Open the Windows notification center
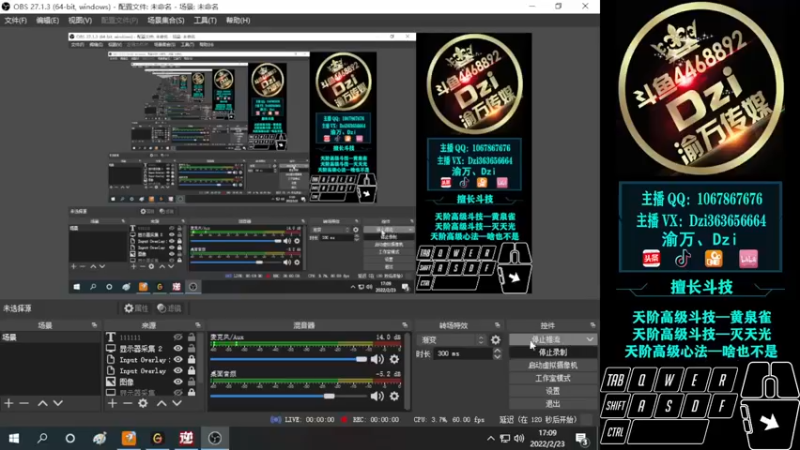This screenshot has width=800, height=450. (582, 439)
